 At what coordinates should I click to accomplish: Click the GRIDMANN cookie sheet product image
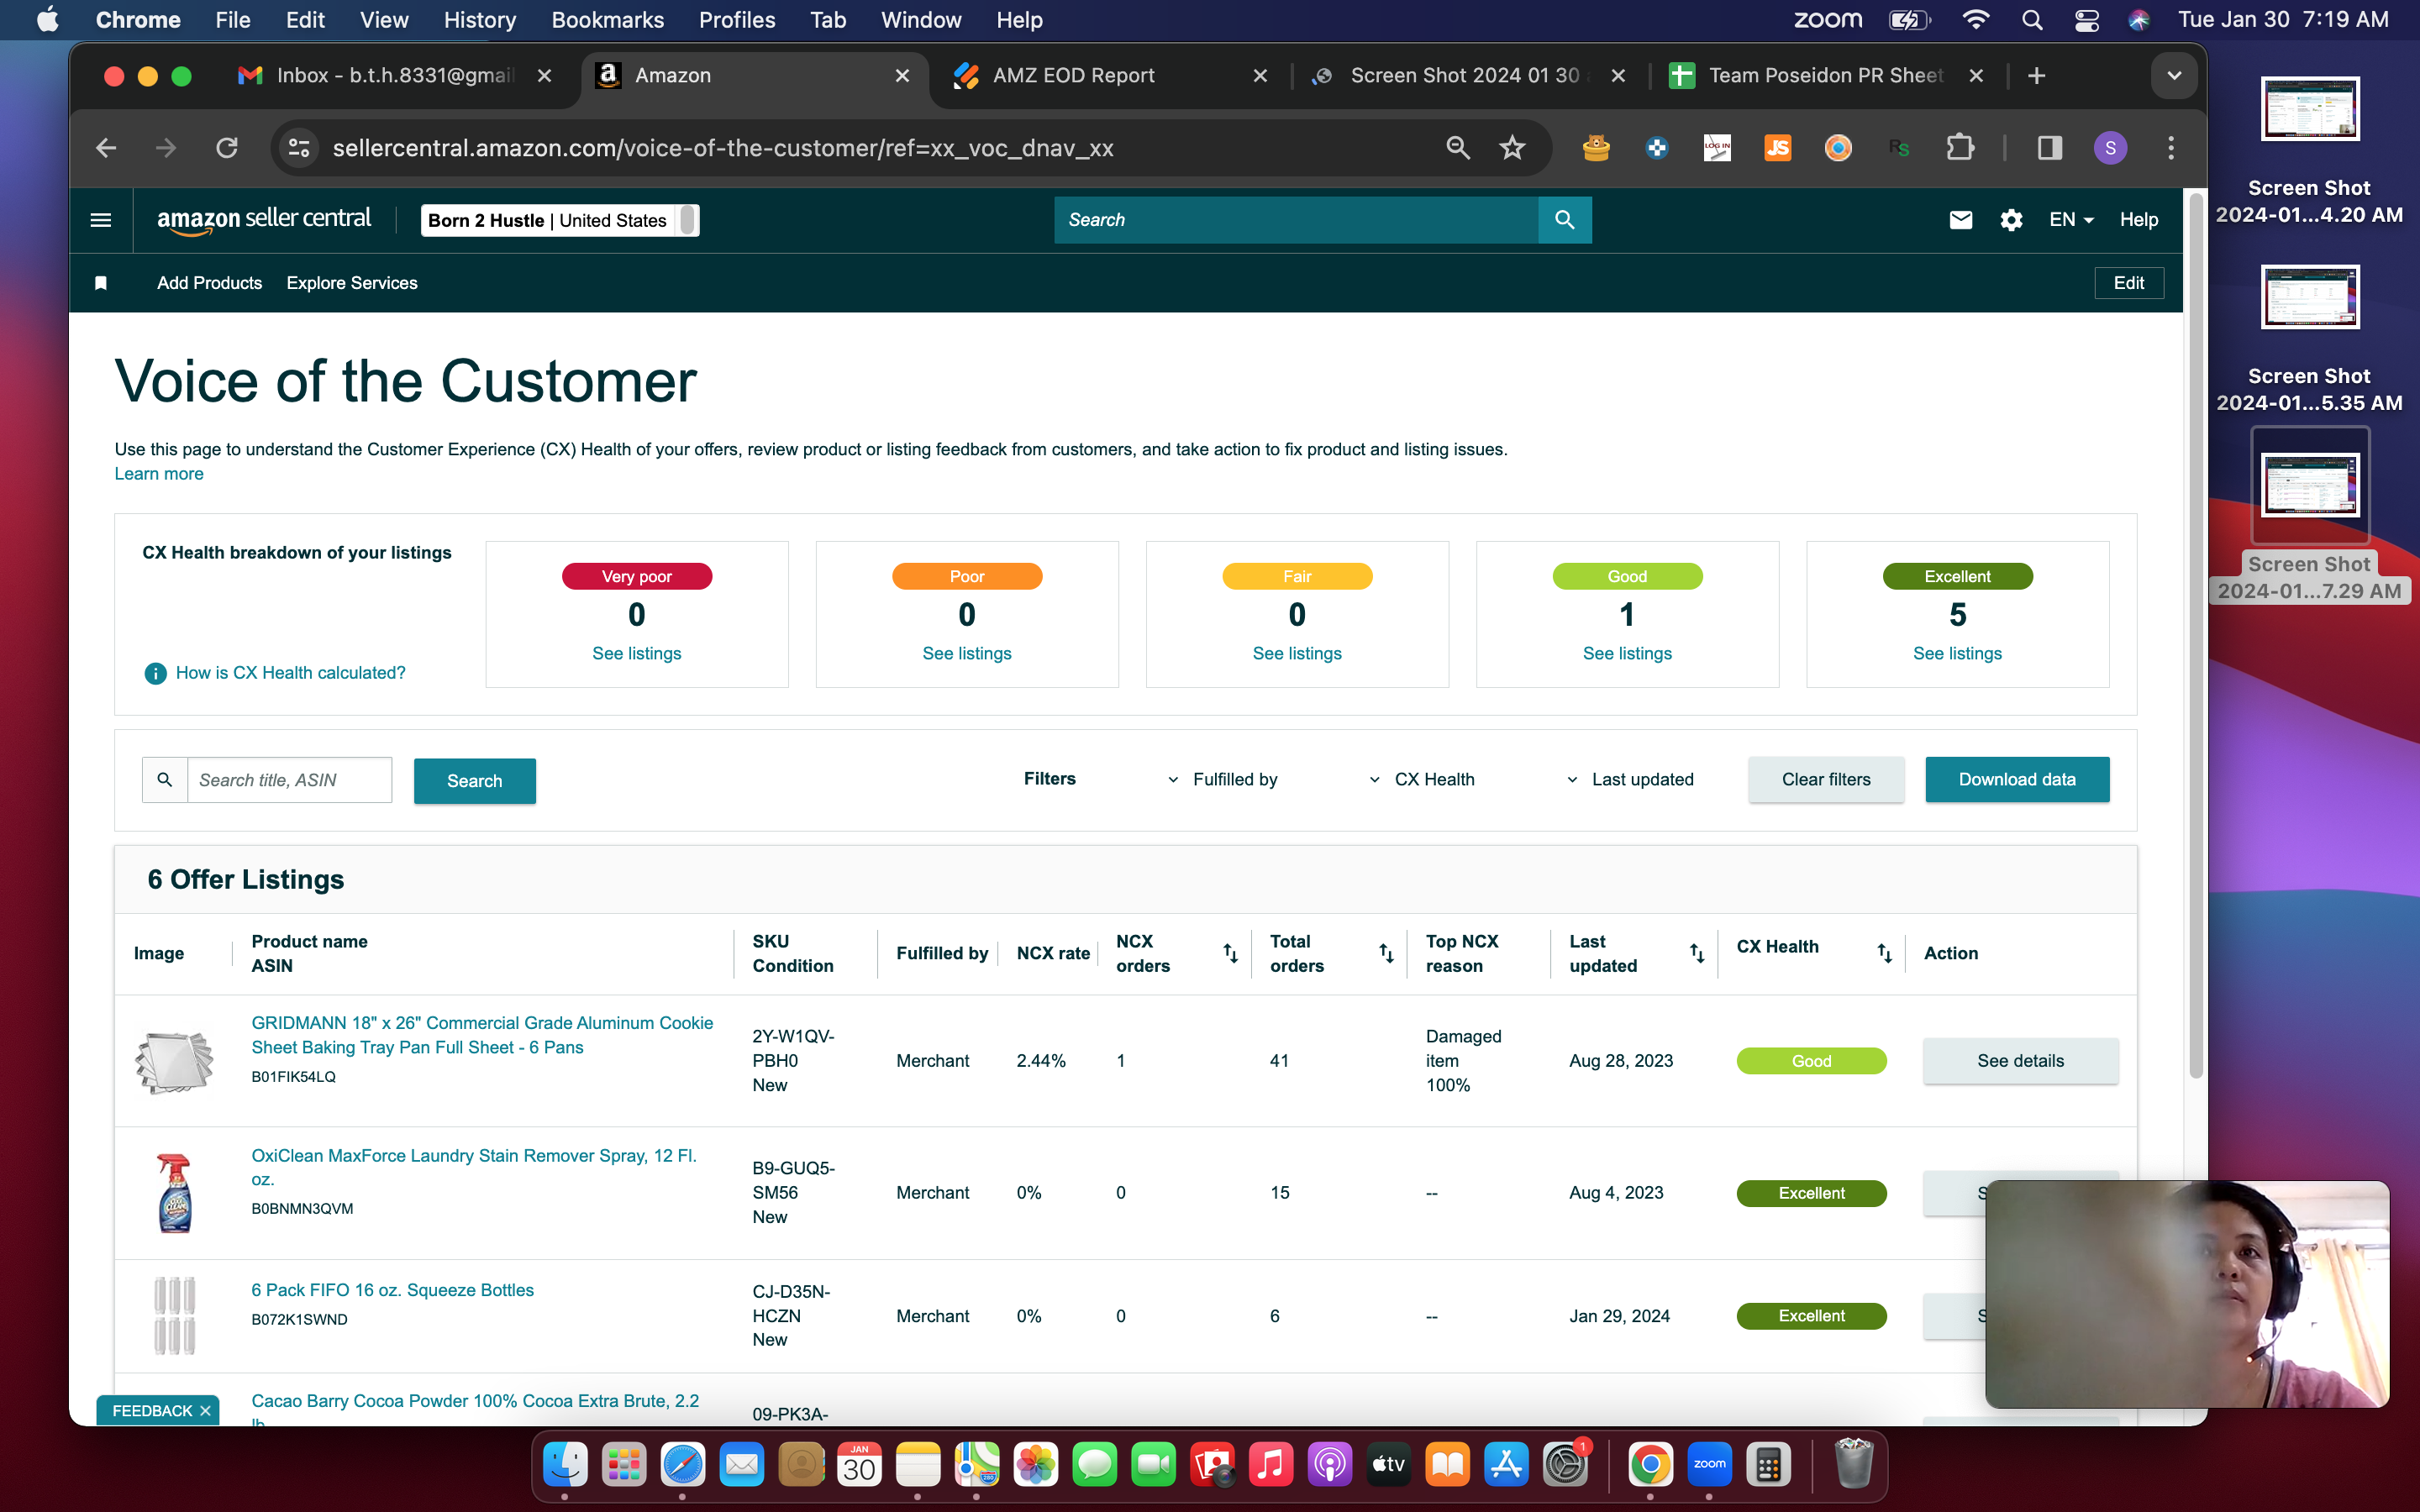[174, 1061]
